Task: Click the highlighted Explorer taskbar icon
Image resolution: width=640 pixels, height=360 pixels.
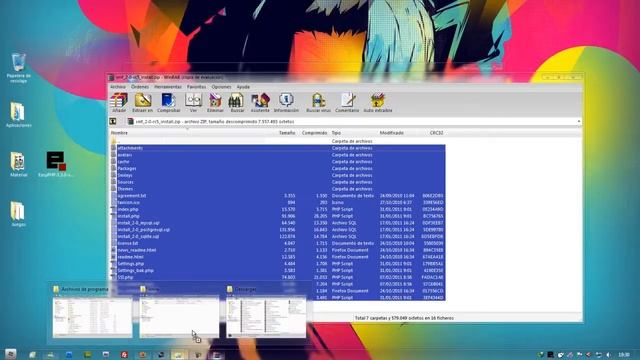Action: tap(178, 355)
